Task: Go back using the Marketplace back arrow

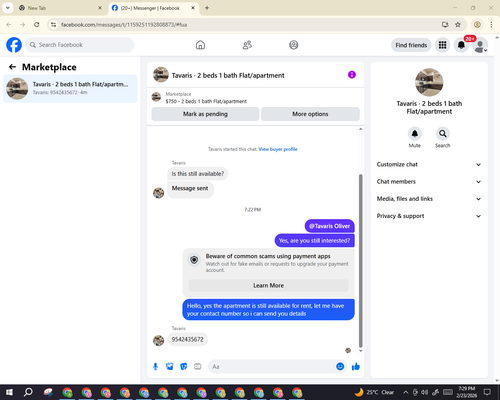Action: 12,67
